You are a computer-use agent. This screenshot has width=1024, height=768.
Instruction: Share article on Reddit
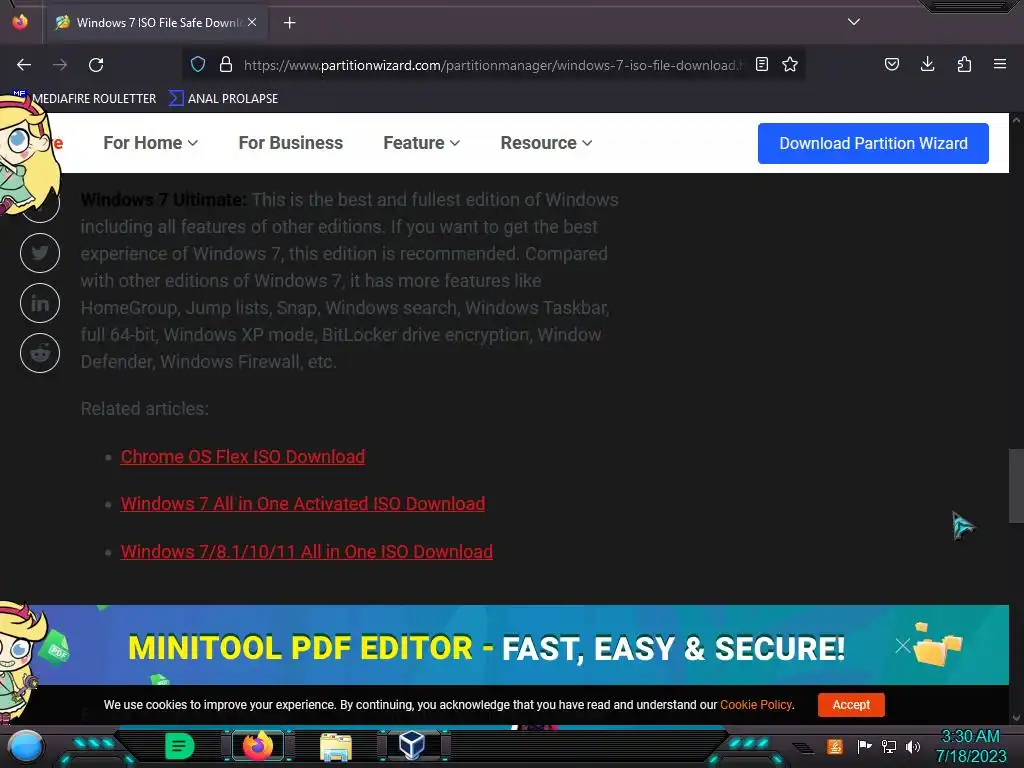tap(40, 353)
